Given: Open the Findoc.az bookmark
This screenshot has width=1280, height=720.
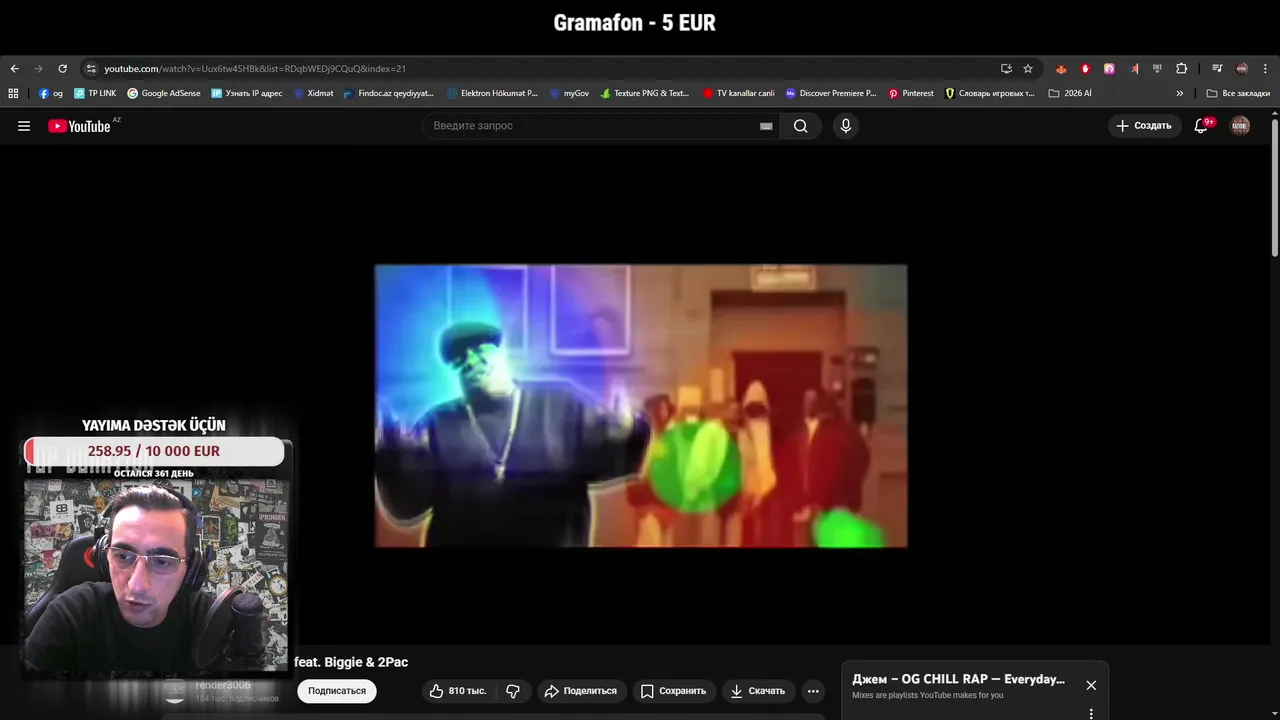Looking at the screenshot, I should pyautogui.click(x=389, y=93).
